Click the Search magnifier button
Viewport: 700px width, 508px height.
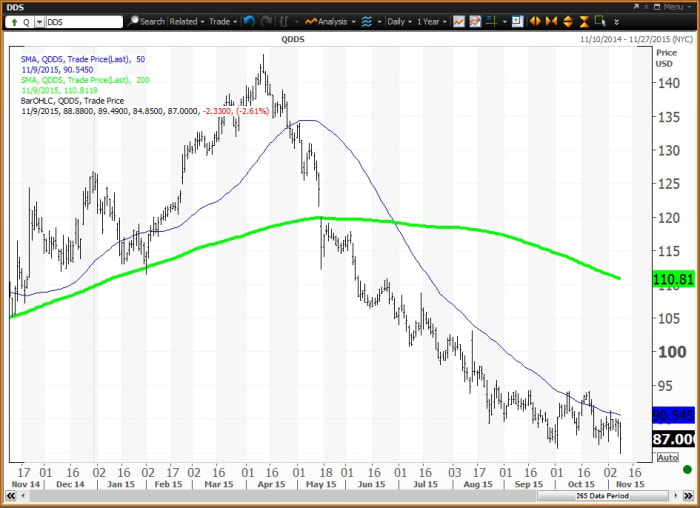click(146, 21)
